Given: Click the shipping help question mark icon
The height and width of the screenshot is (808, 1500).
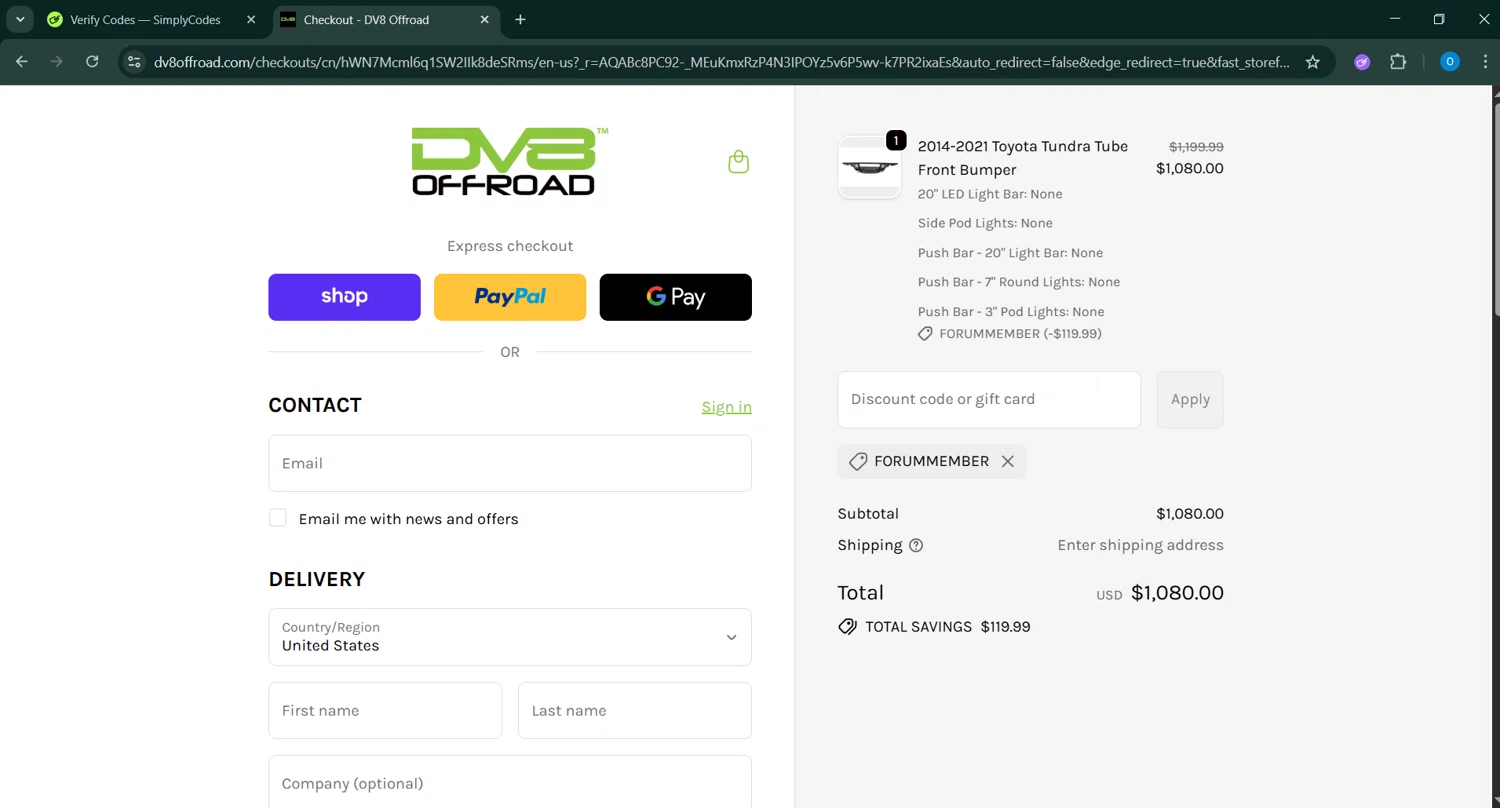Looking at the screenshot, I should (x=916, y=545).
